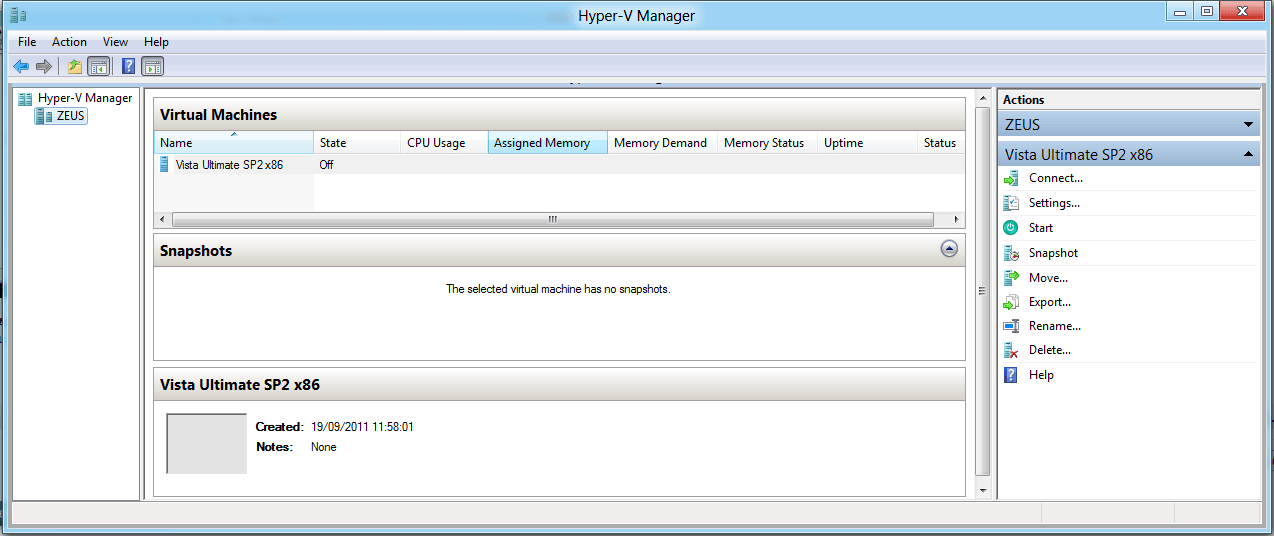1274x536 pixels.
Task: Expand the ZEUS actions section arrow
Action: click(x=1248, y=125)
